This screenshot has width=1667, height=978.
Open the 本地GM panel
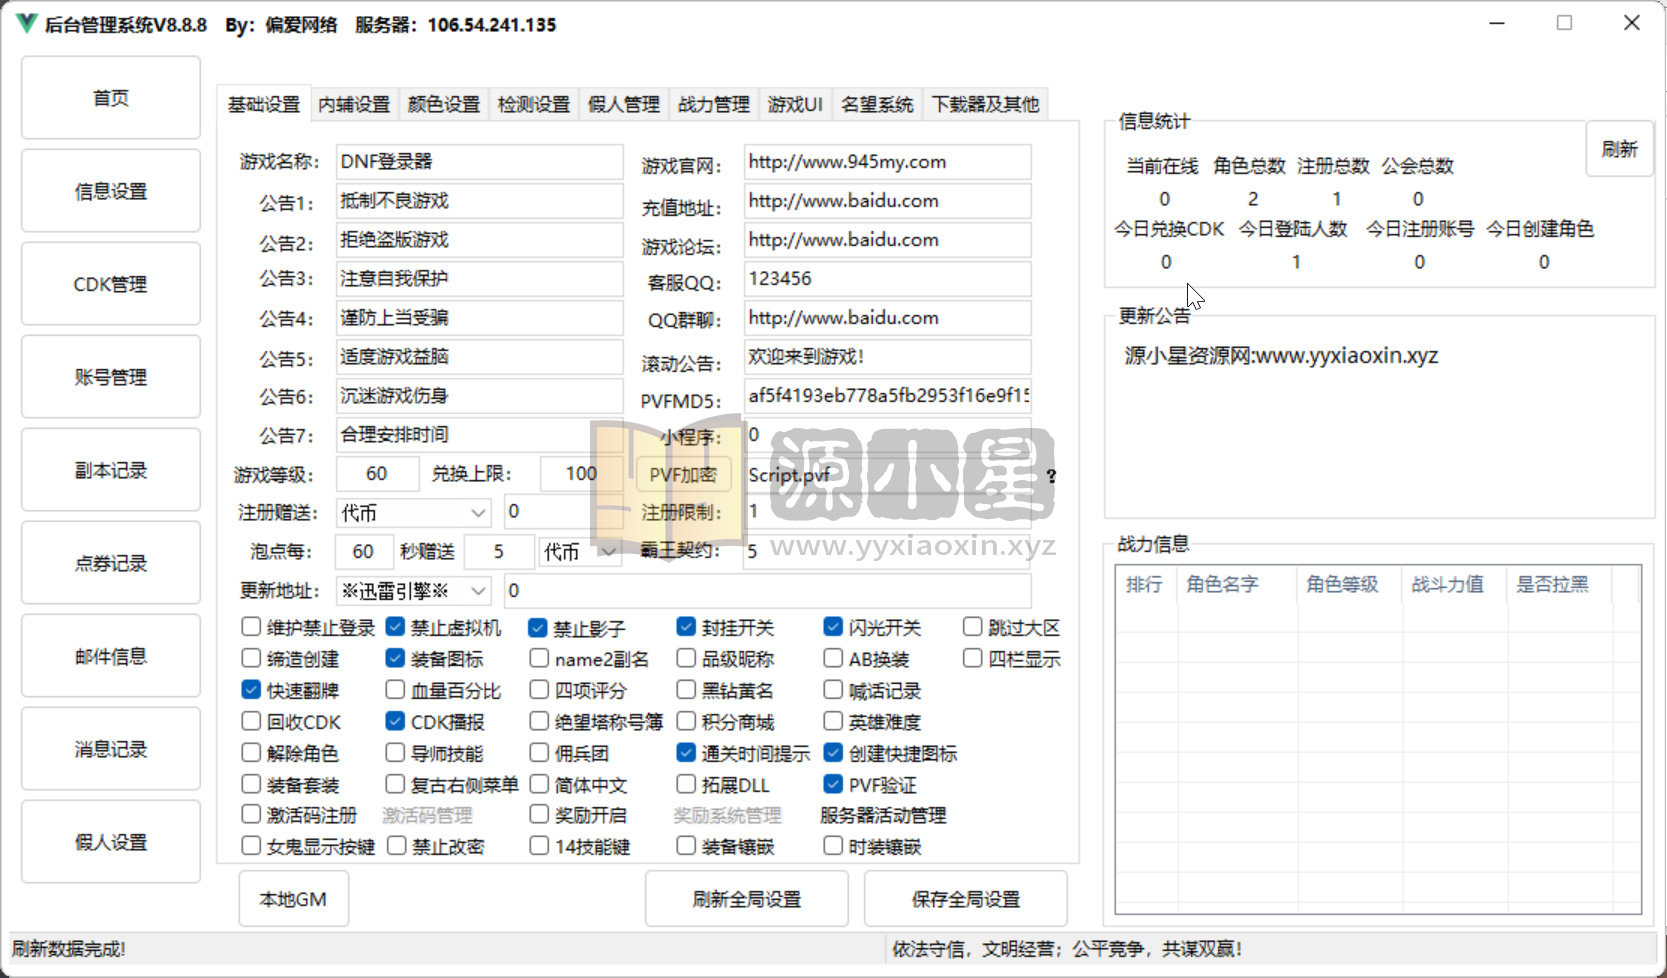[x=293, y=898]
